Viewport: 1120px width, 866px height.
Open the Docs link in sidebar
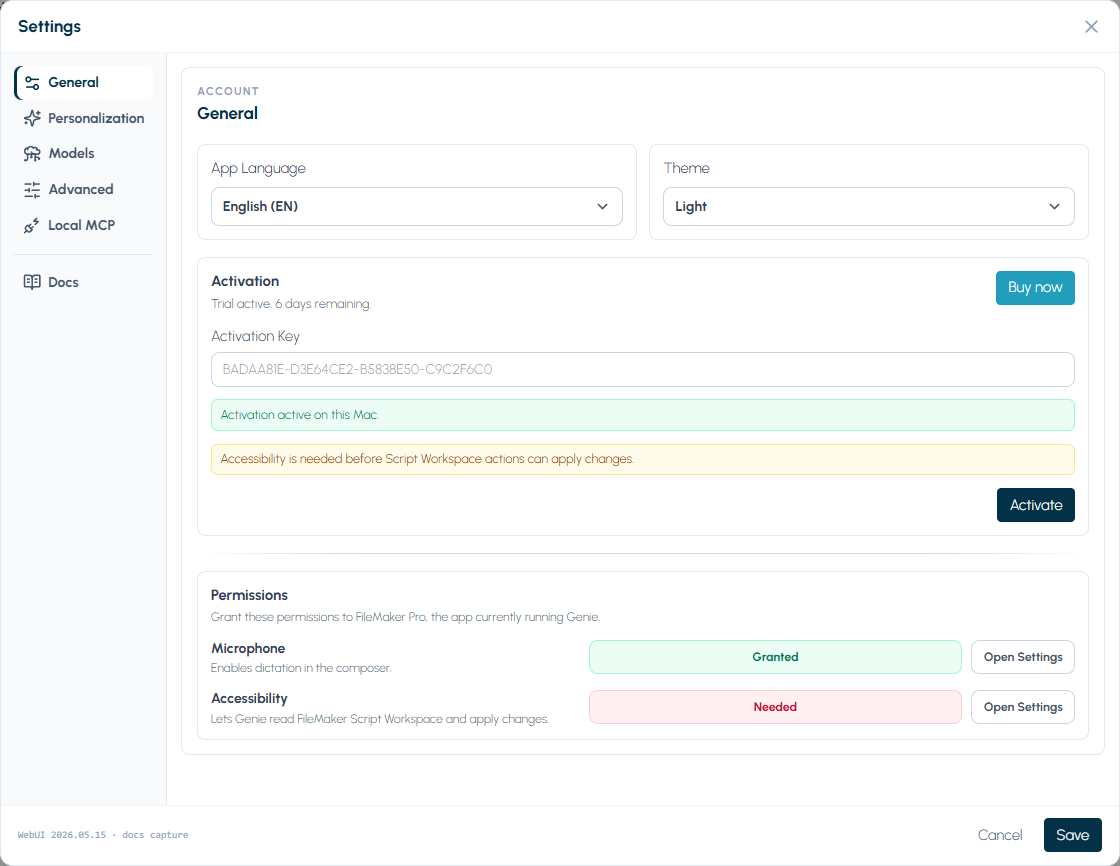tap(84, 282)
